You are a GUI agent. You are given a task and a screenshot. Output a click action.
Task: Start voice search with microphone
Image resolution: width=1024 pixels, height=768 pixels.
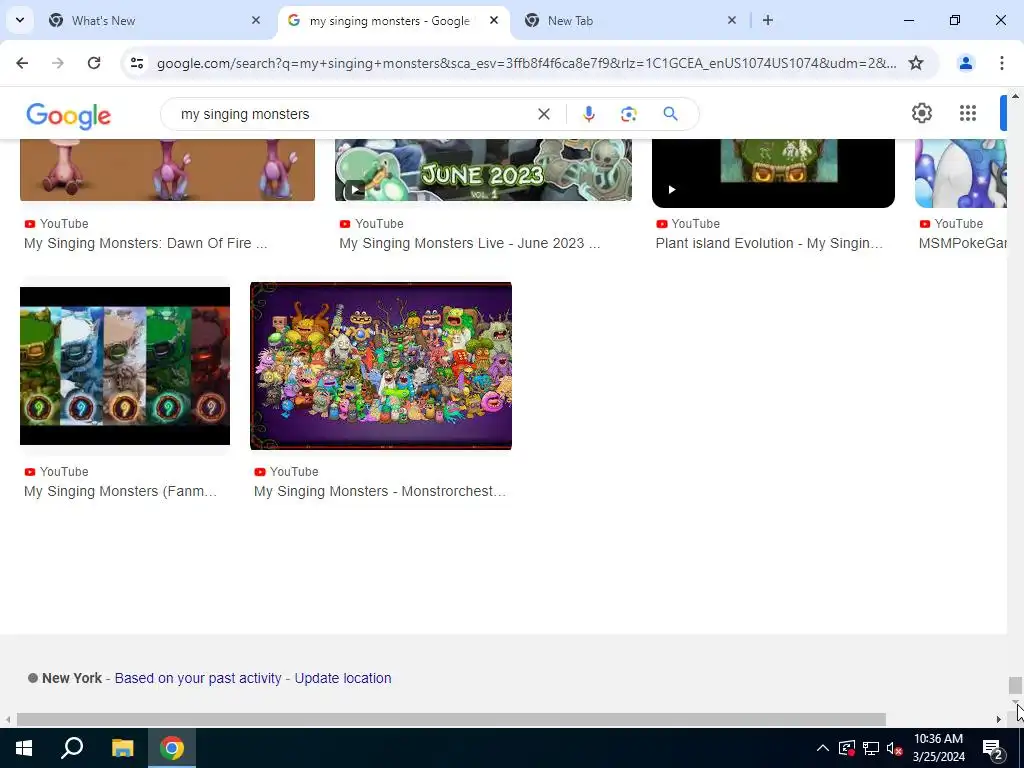588,114
